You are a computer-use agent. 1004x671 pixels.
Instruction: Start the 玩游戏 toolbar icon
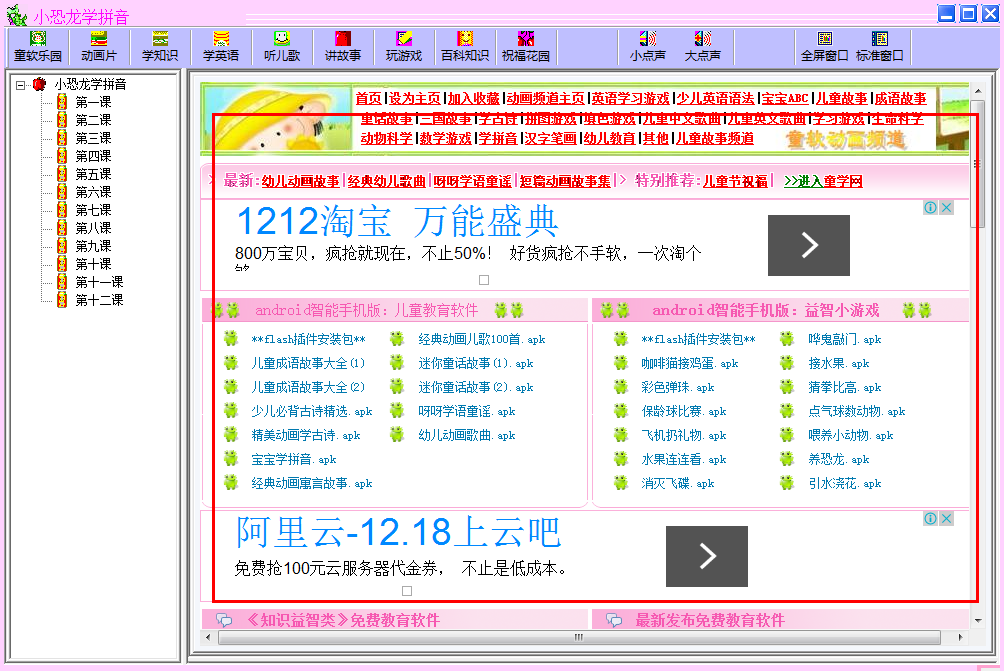tap(404, 47)
